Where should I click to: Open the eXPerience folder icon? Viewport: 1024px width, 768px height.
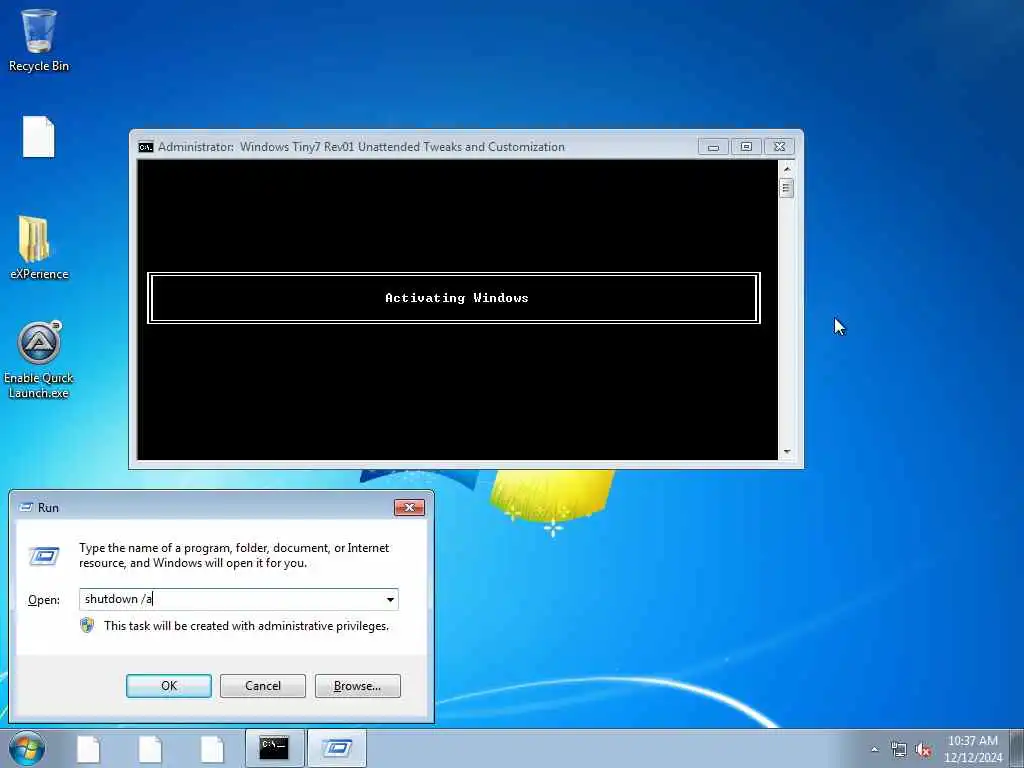pyautogui.click(x=39, y=248)
